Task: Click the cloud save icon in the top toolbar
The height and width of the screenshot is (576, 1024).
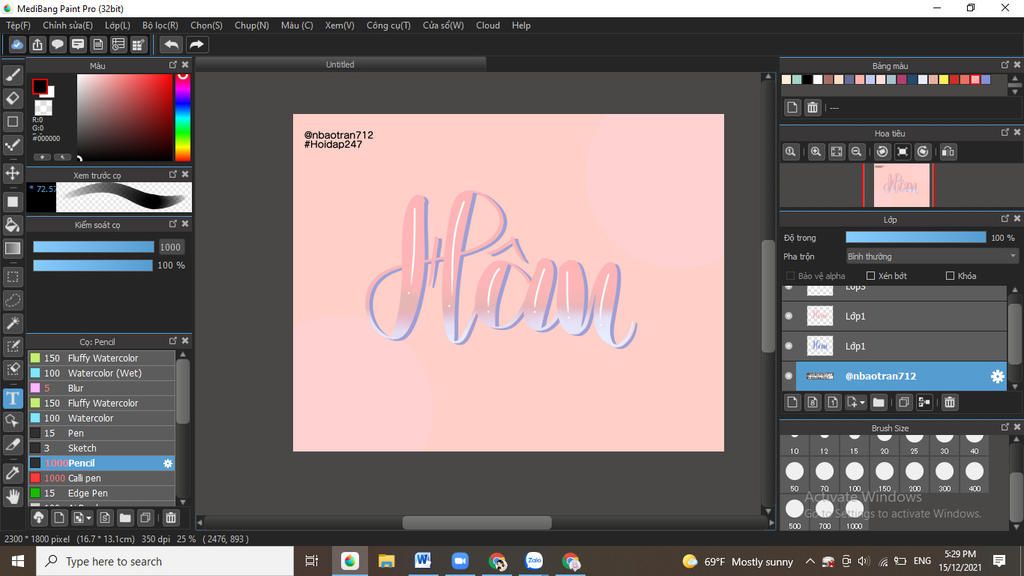Action: pyautogui.click(x=17, y=44)
